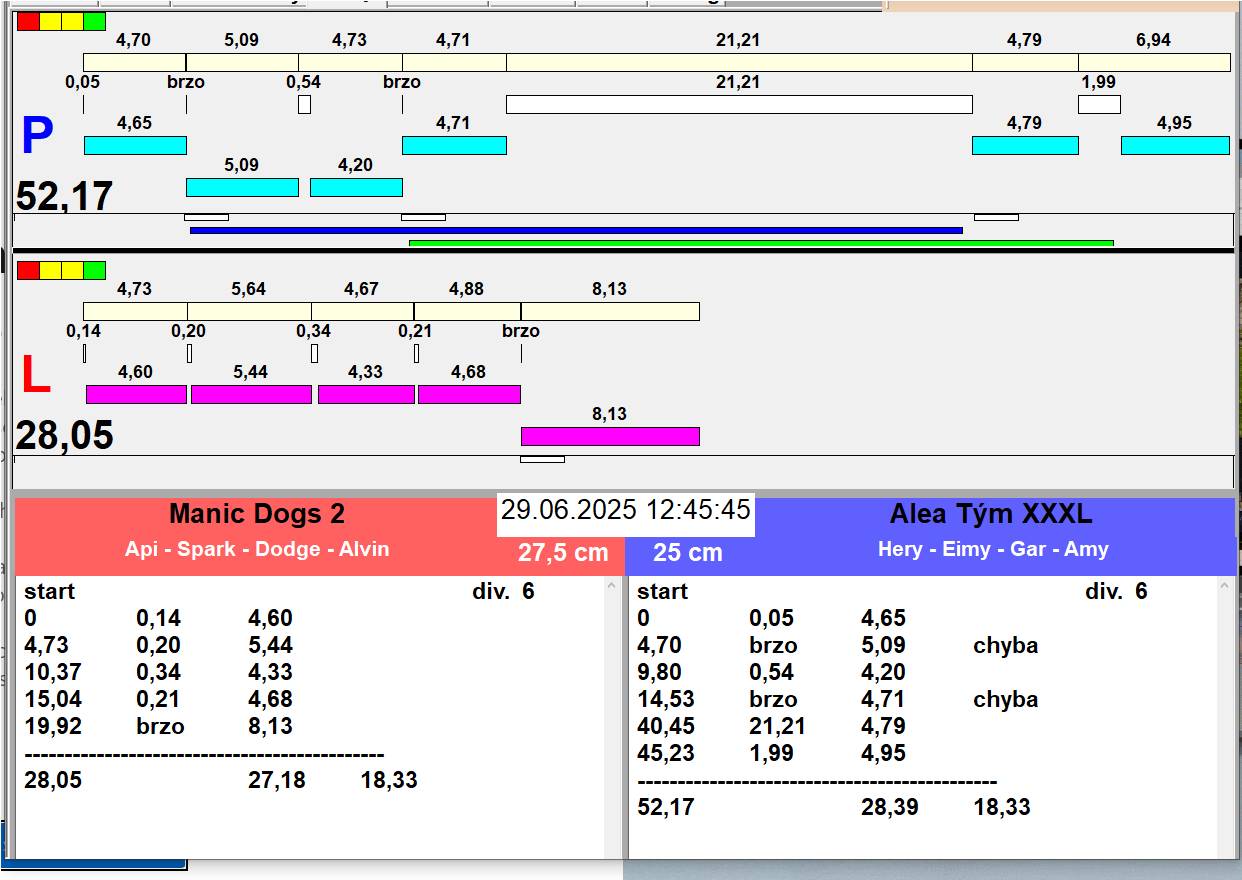Select the magenta run bar labeled 8,13
The height and width of the screenshot is (880, 1242).
tap(610, 436)
